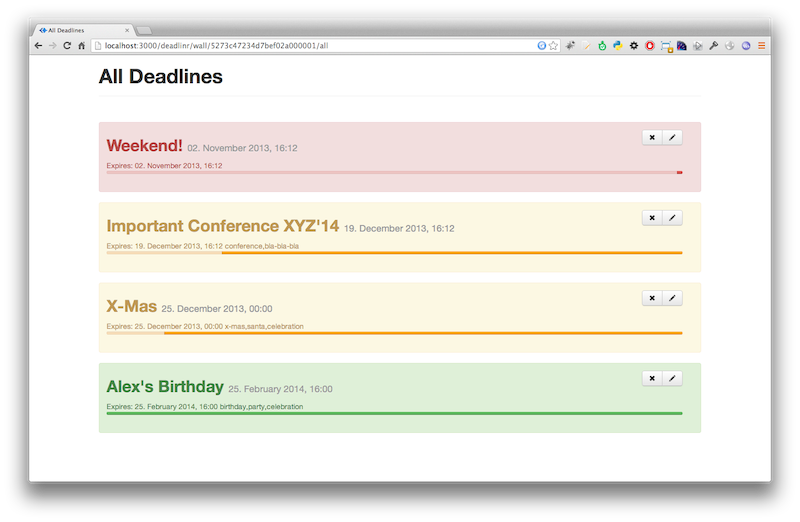Open the Chrome hamburger menu
The height and width of the screenshot is (522, 800).
click(x=761, y=45)
